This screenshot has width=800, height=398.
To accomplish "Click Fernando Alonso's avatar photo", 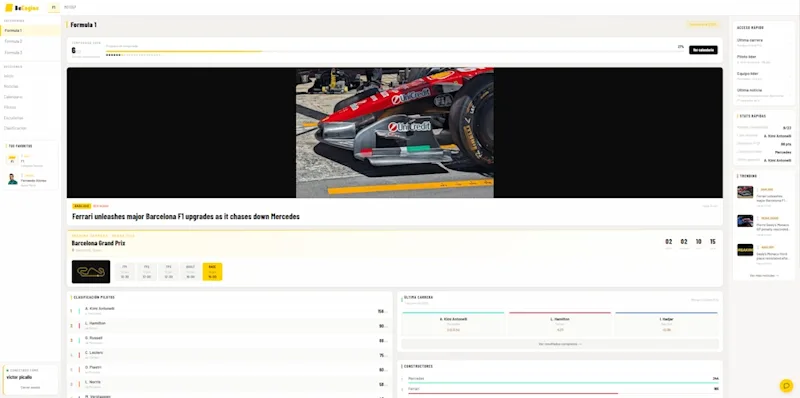I will pyautogui.click(x=12, y=179).
